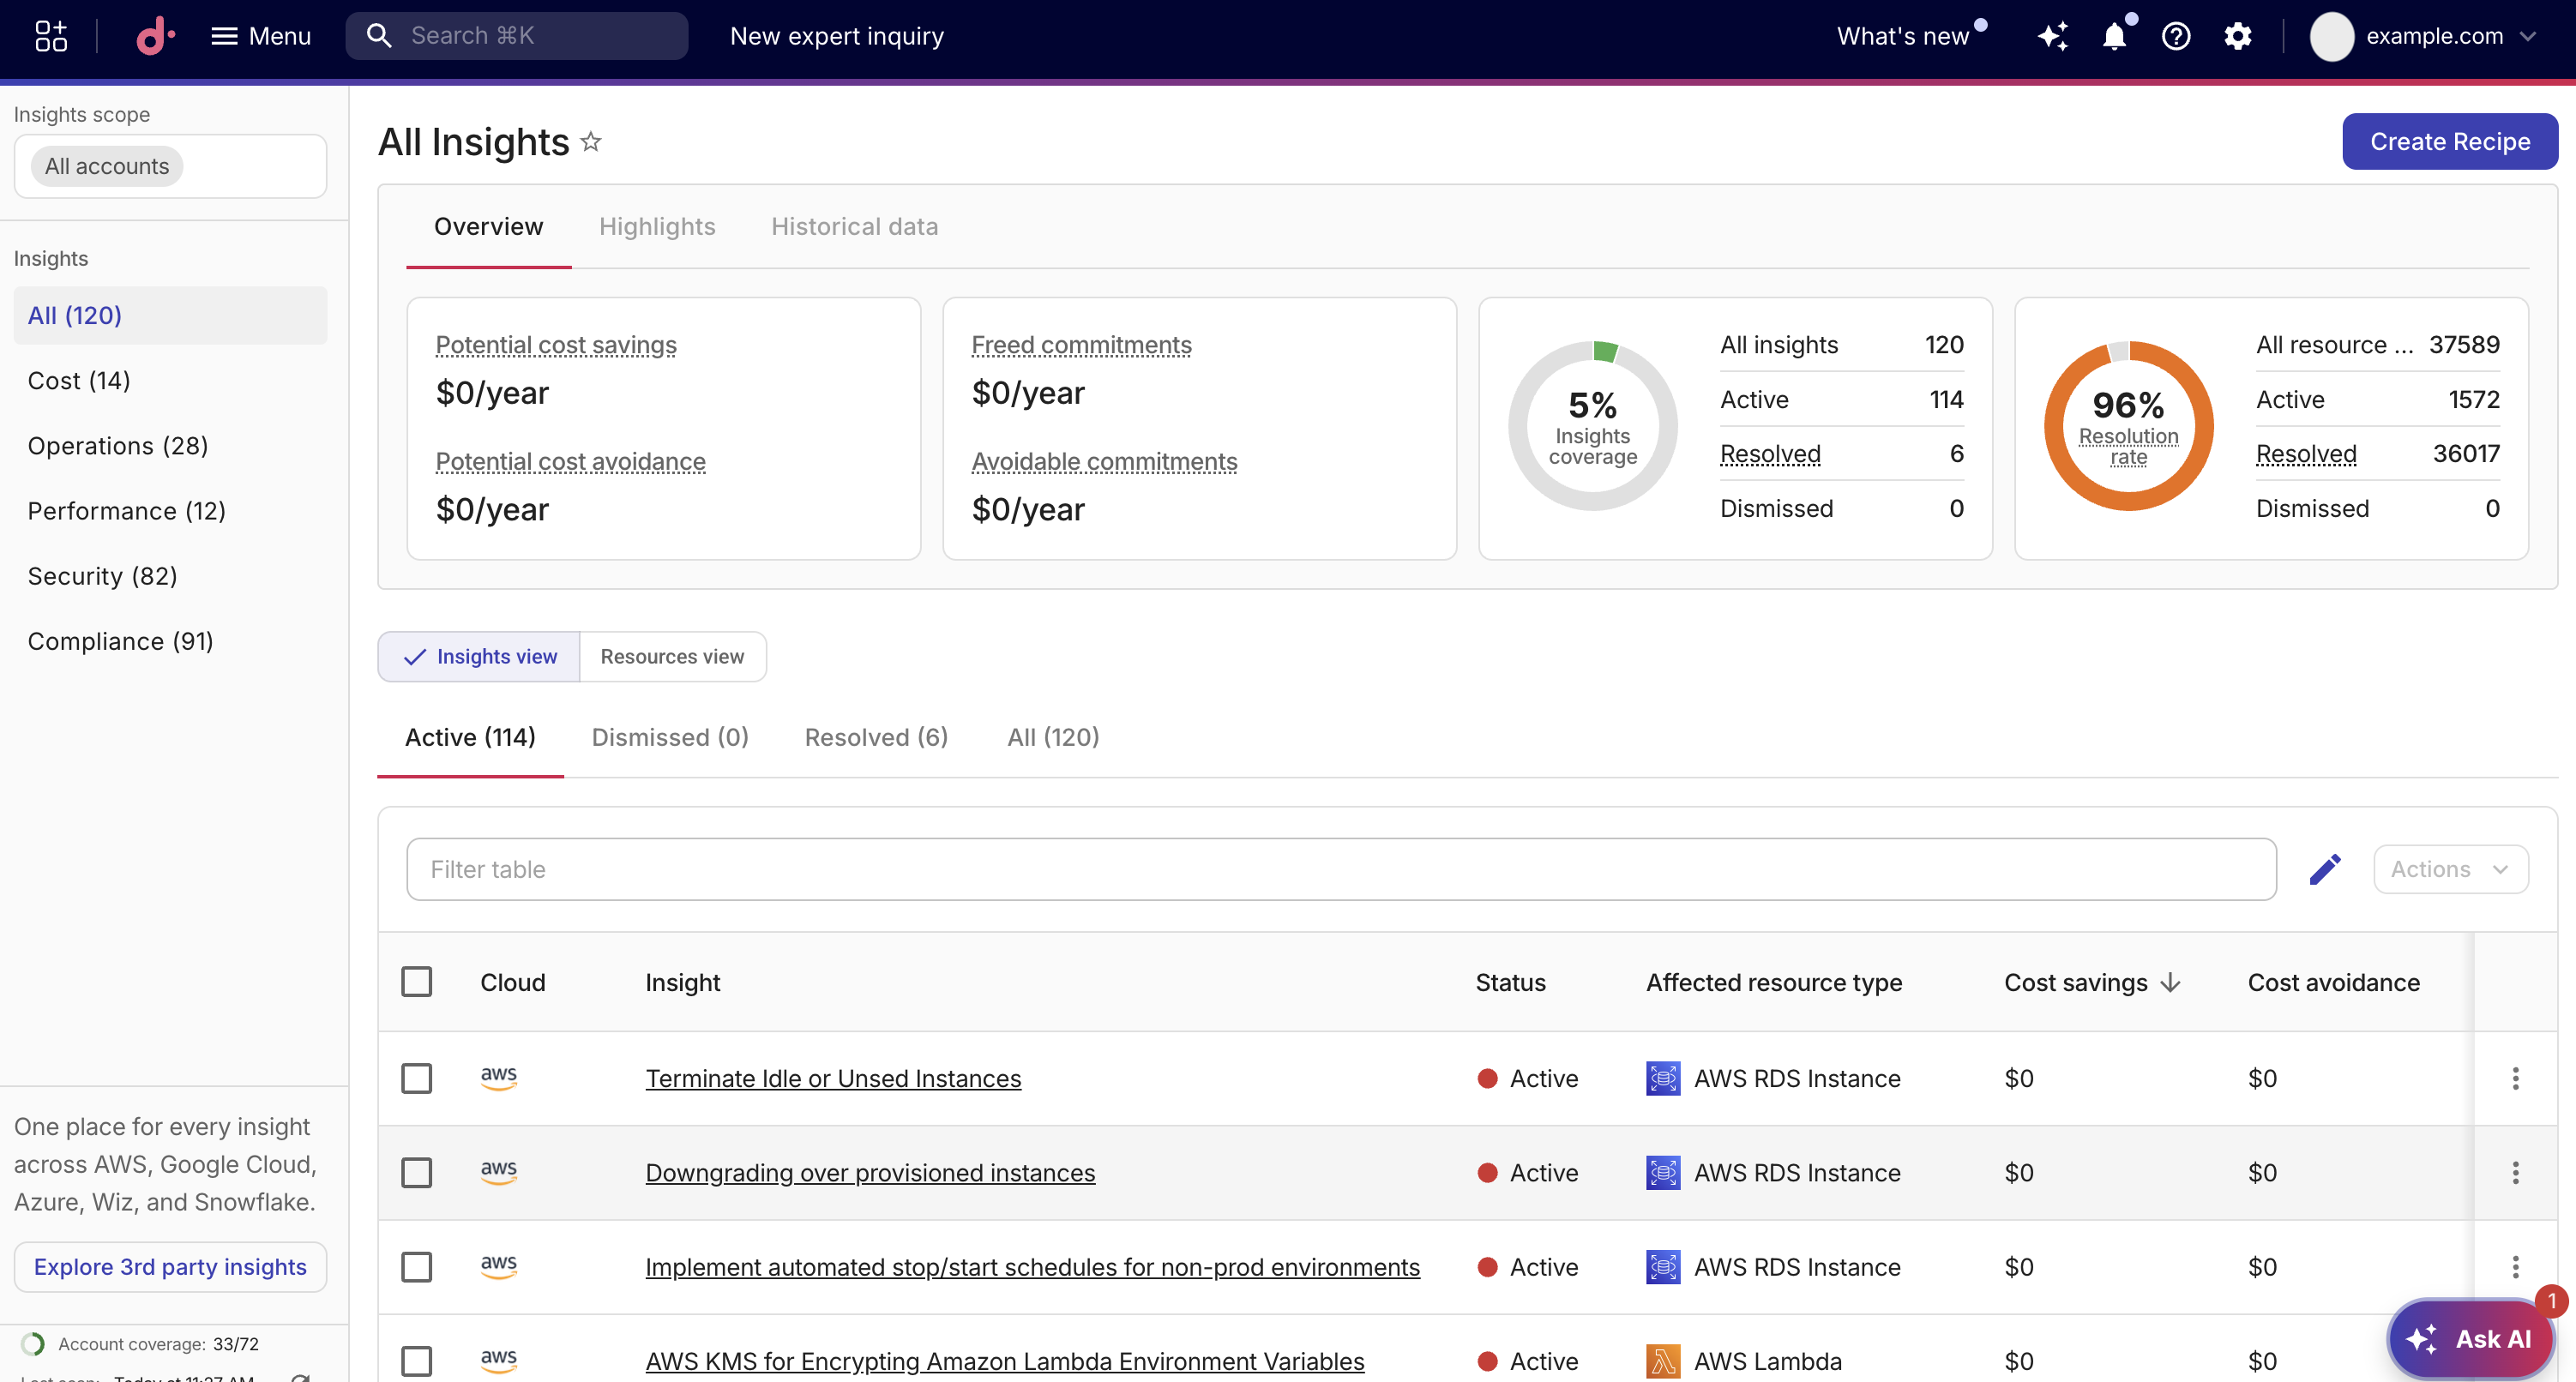Click the Potential cost savings label

(x=556, y=345)
